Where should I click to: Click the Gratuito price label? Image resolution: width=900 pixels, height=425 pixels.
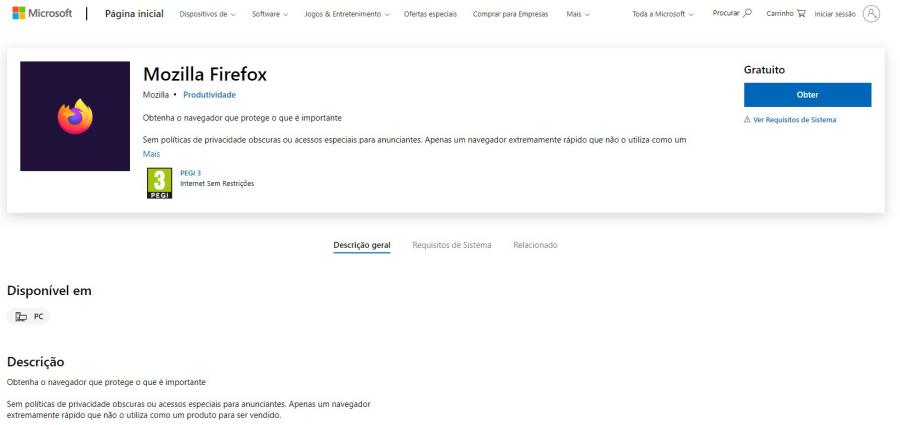pos(764,70)
